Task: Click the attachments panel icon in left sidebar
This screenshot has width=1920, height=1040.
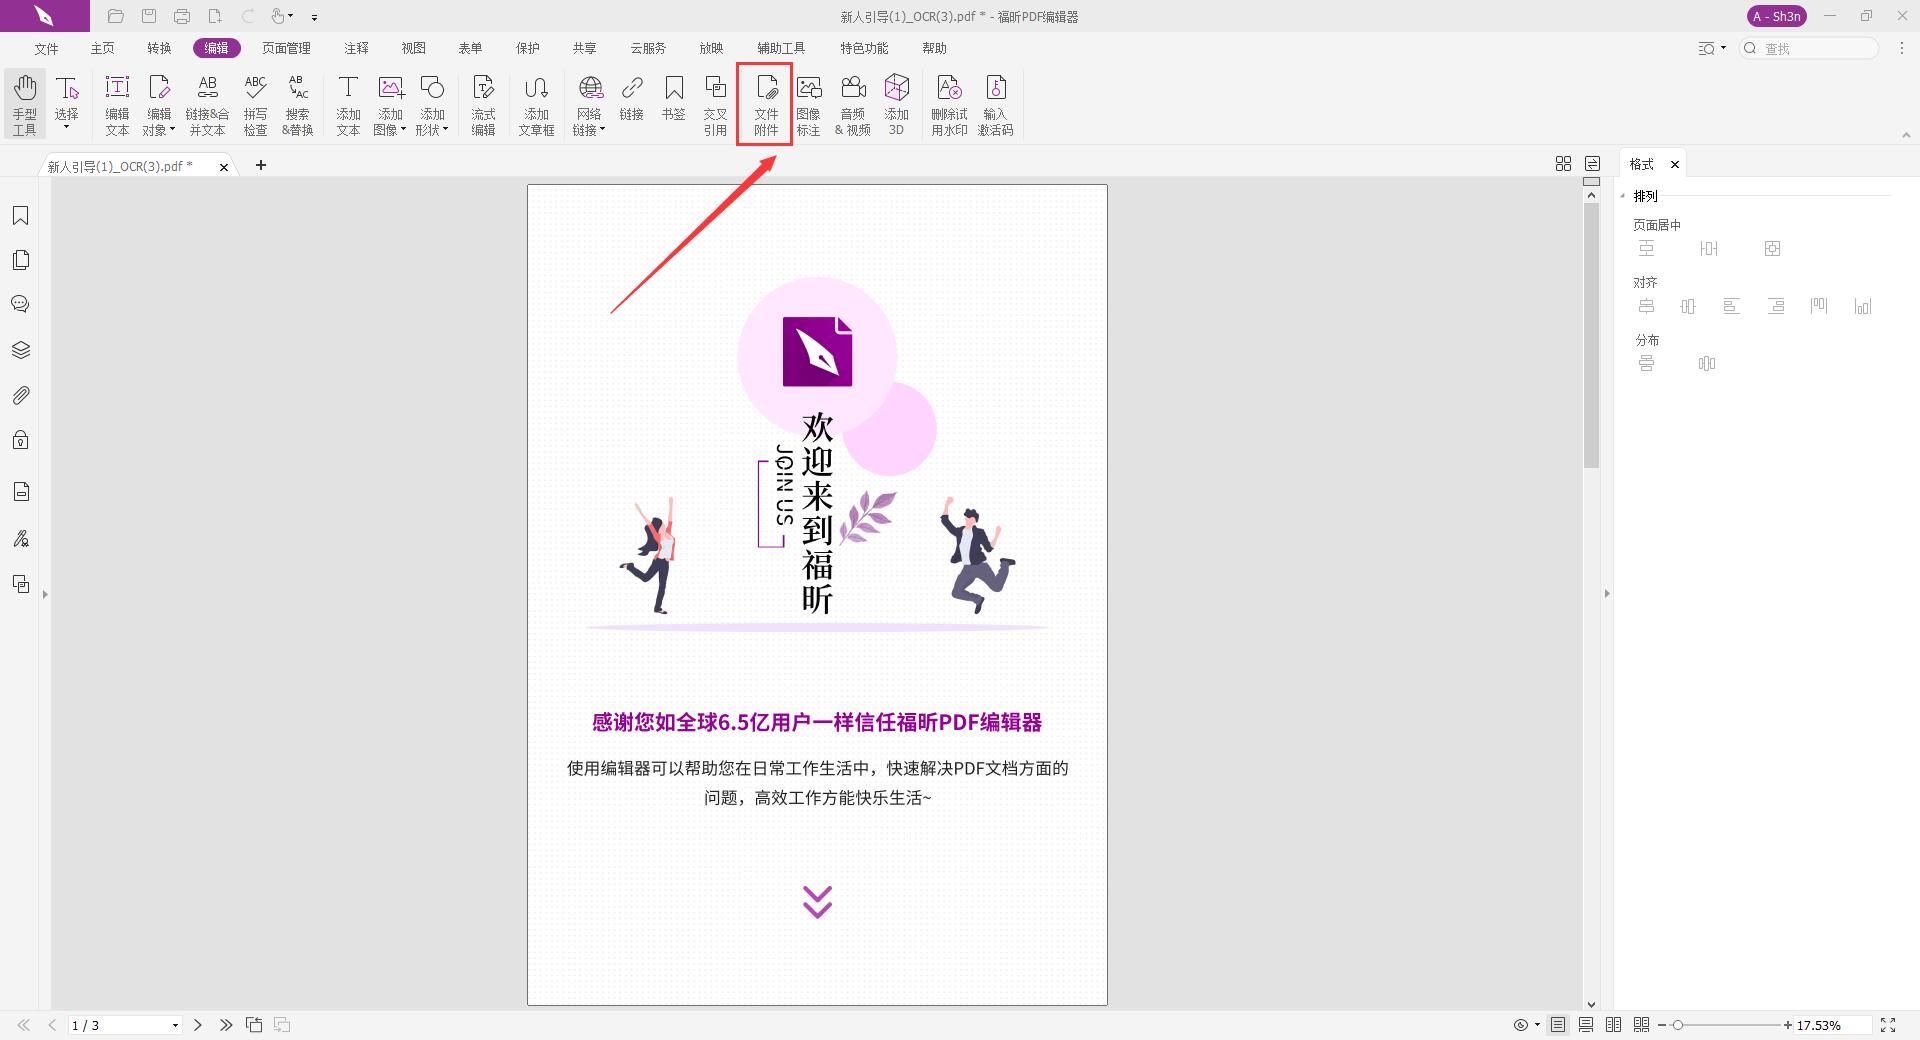Action: click(21, 395)
